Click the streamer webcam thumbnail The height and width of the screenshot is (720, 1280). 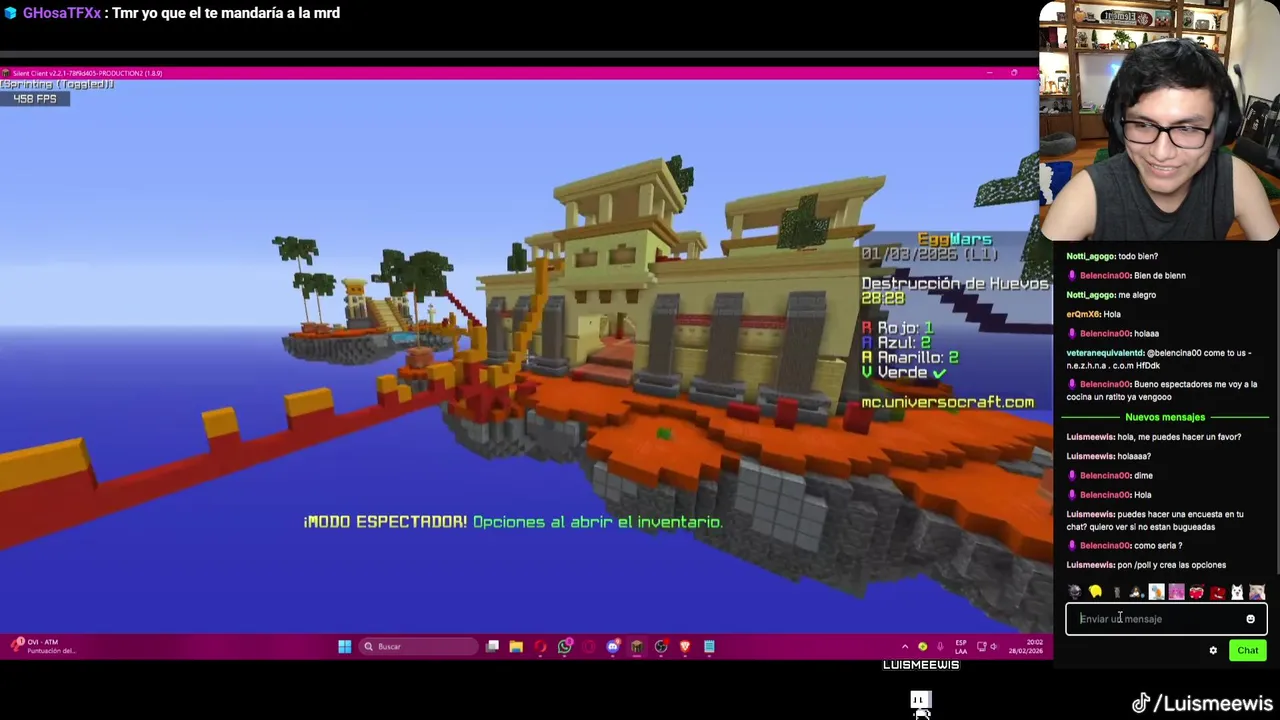click(x=1159, y=122)
